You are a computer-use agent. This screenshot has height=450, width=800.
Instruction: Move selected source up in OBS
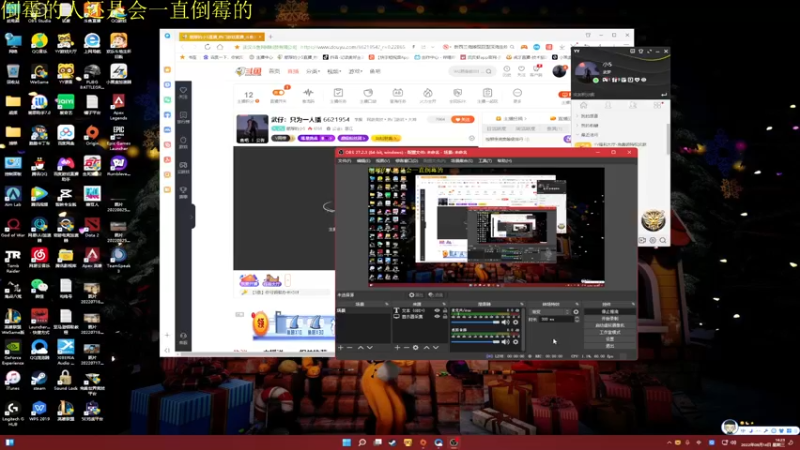427,347
